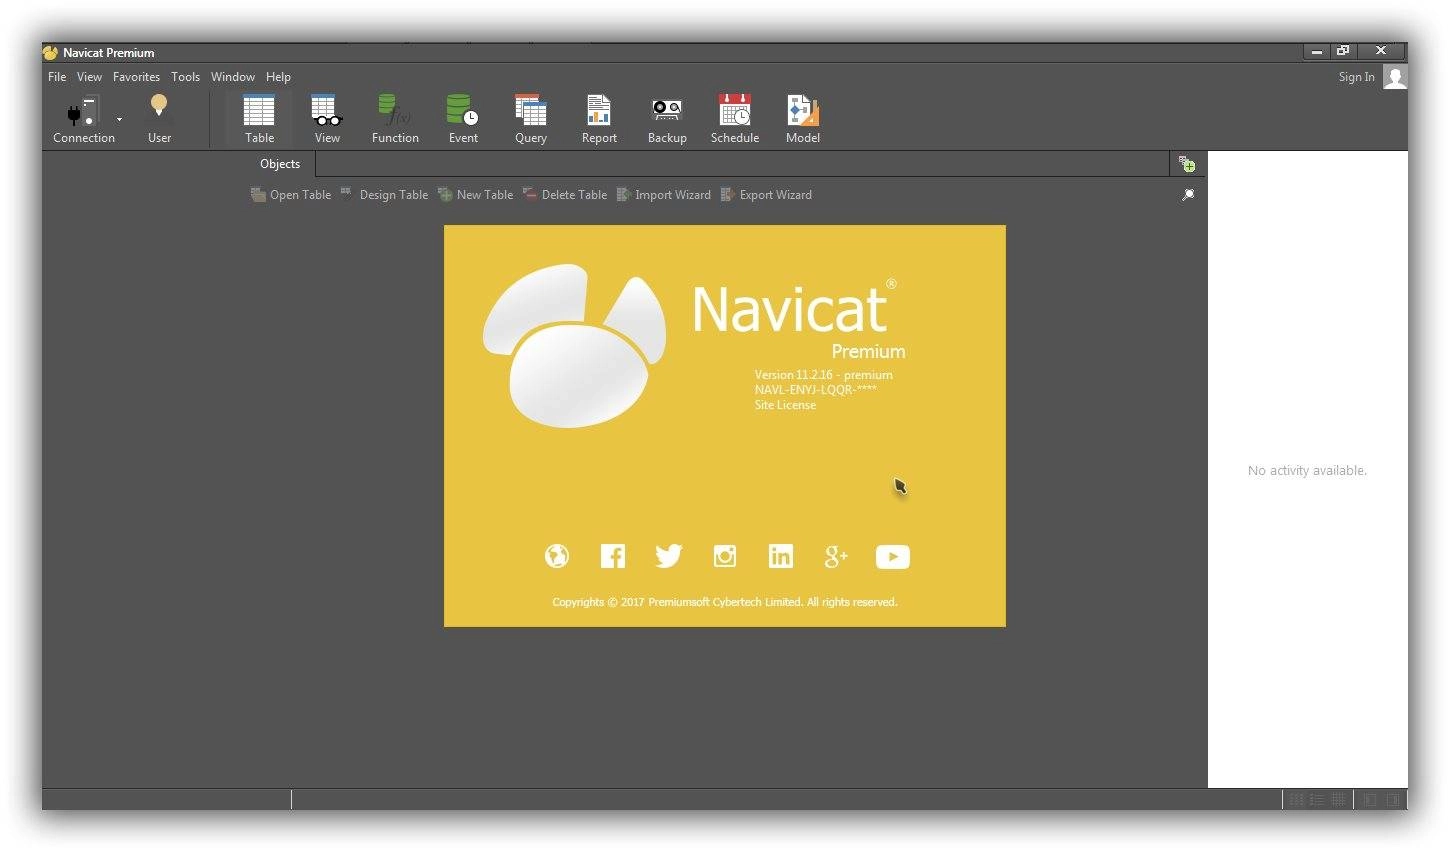Minimize the Navicat Premium window
The height and width of the screenshot is (852, 1450).
[x=1318, y=52]
